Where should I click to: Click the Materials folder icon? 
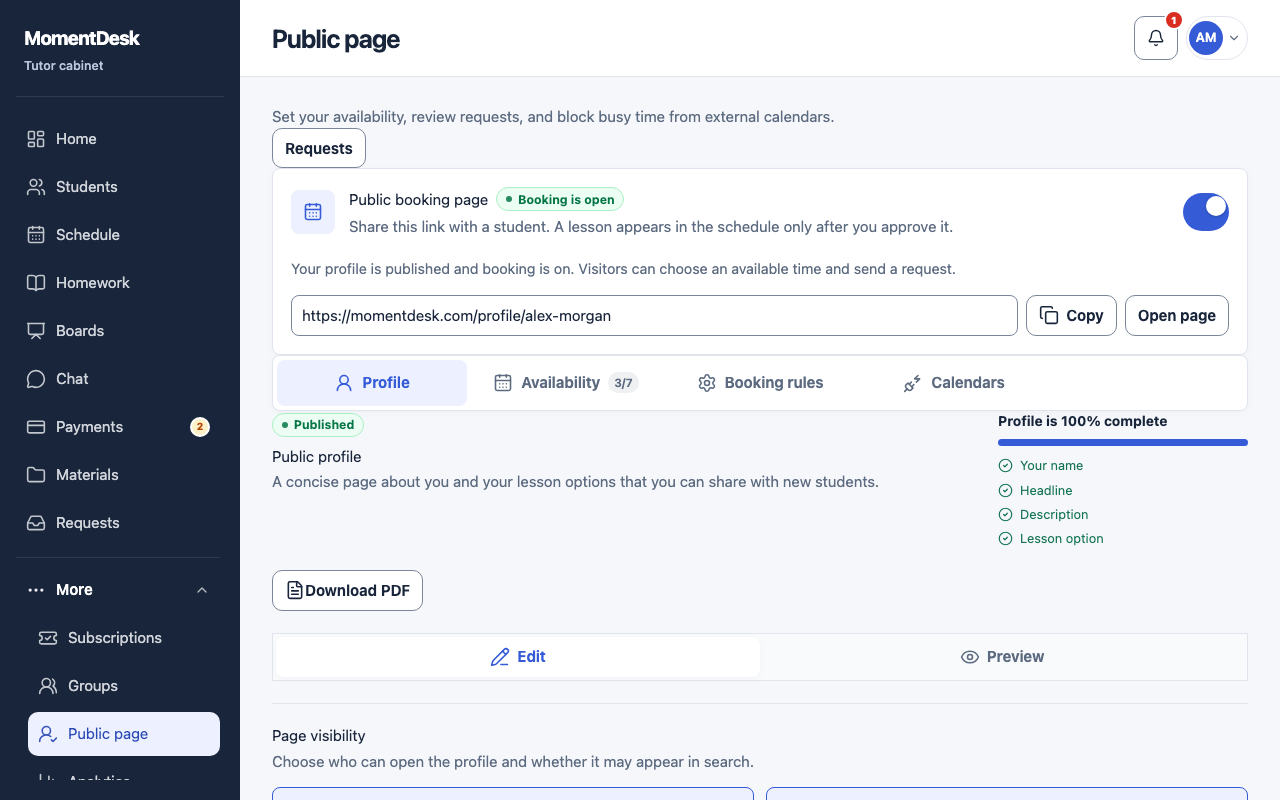[x=36, y=475]
